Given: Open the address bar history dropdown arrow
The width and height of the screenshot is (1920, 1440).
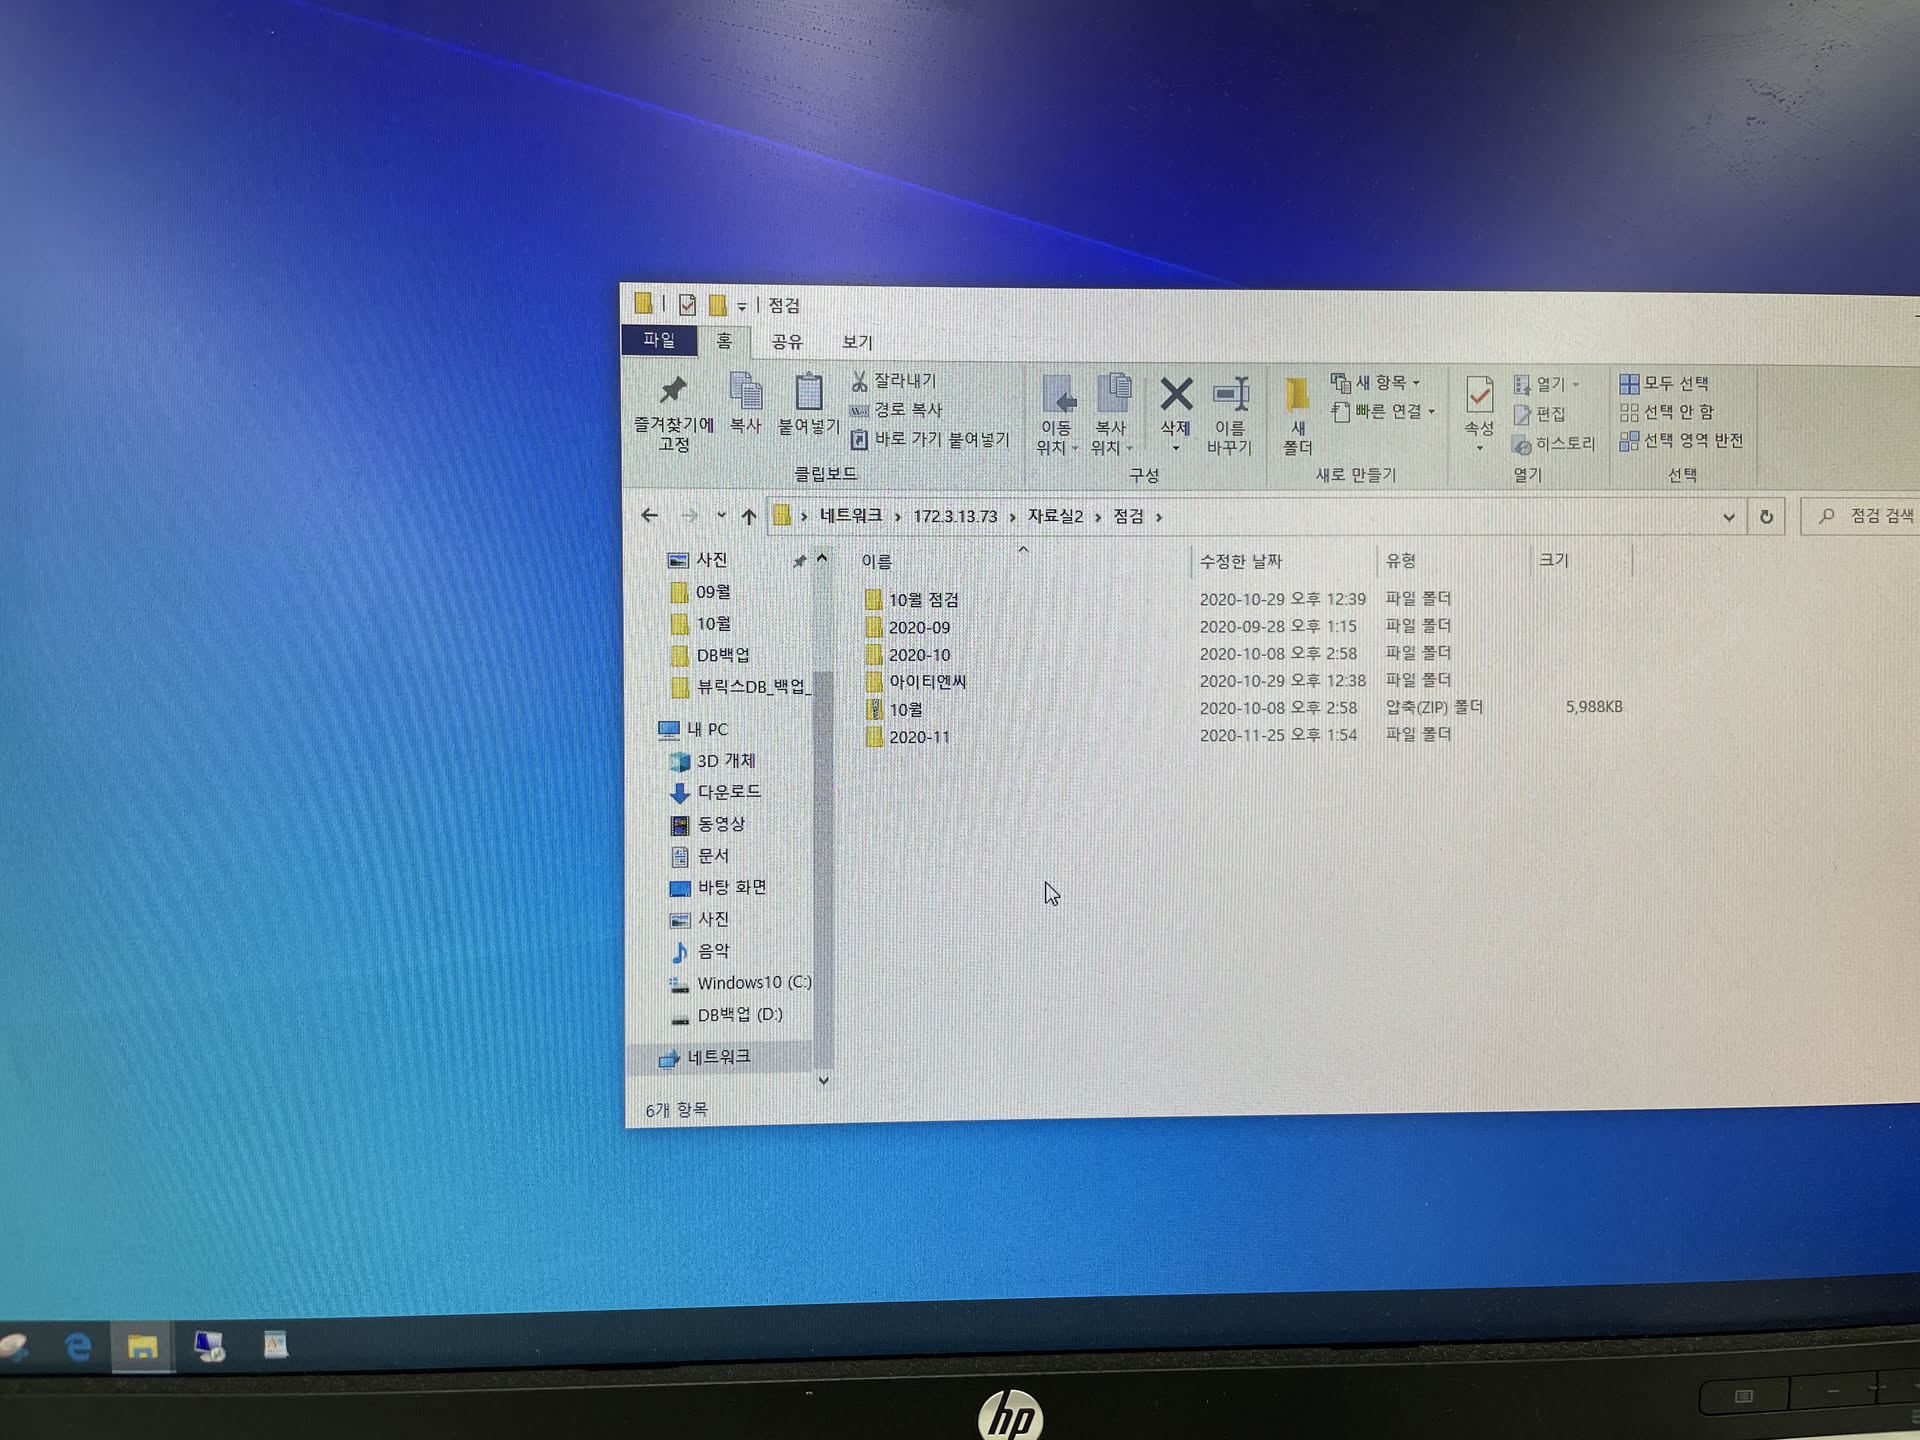Looking at the screenshot, I should 1728,517.
